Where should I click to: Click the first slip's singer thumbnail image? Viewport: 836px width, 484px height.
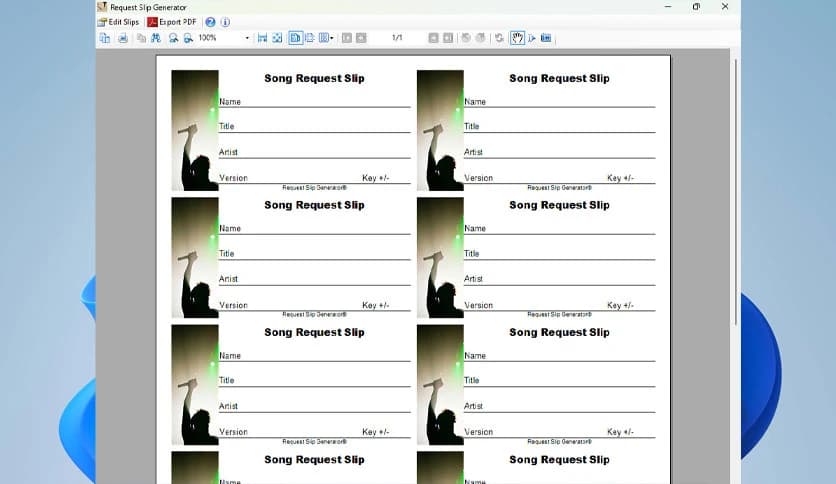195,130
